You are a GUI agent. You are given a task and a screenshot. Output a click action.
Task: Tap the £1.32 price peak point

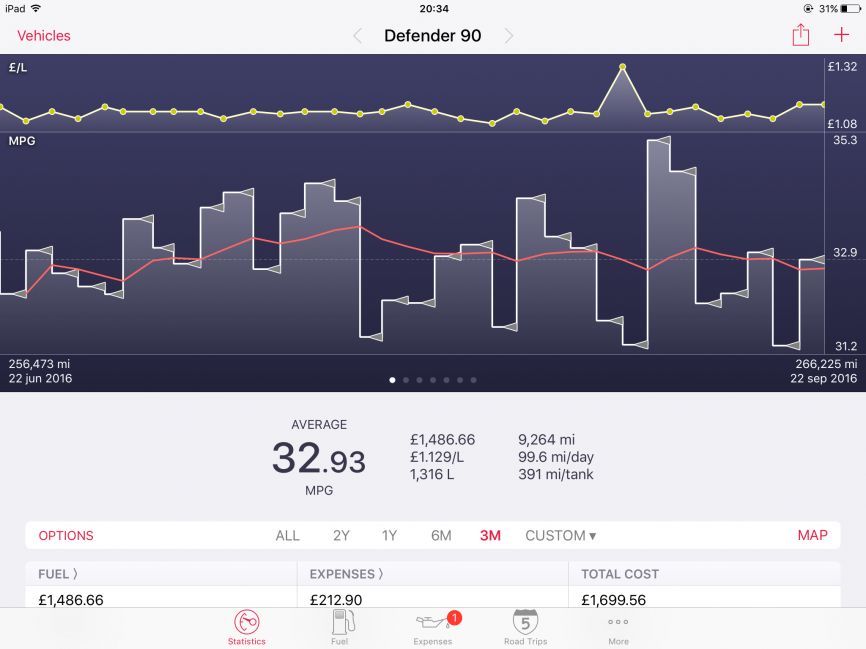[x=622, y=67]
